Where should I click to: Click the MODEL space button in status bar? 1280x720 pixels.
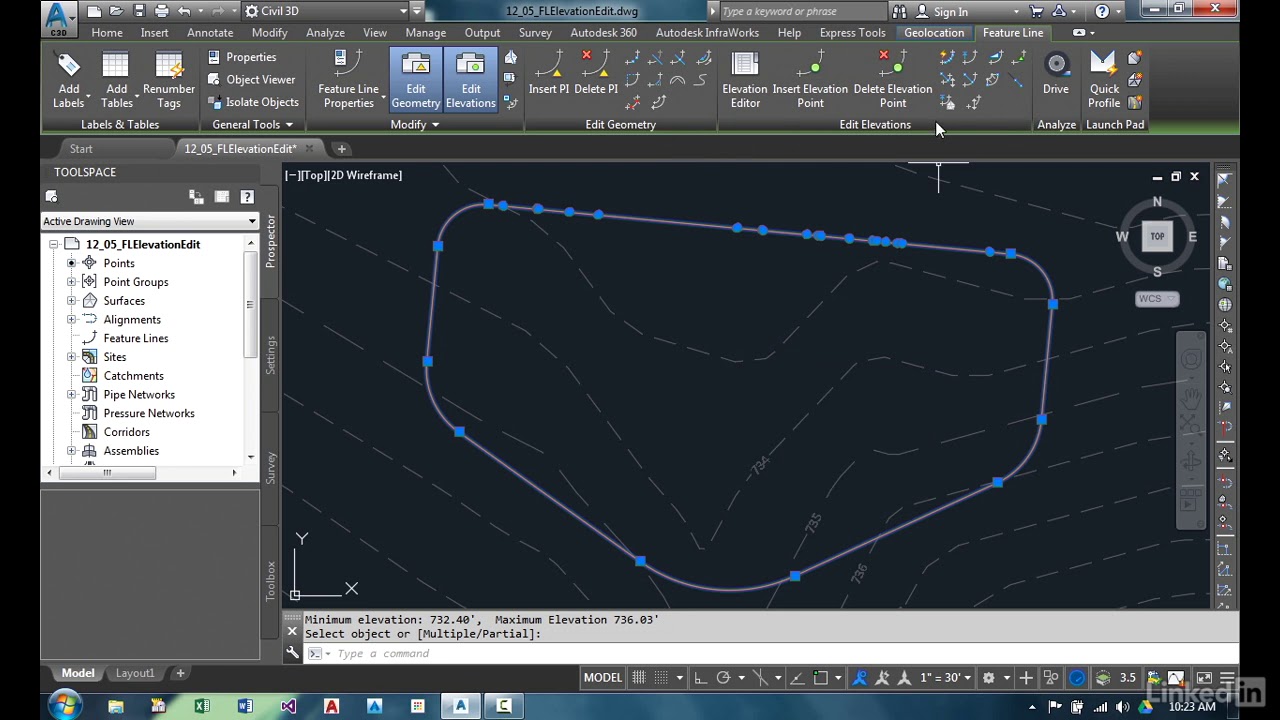pyautogui.click(x=603, y=678)
